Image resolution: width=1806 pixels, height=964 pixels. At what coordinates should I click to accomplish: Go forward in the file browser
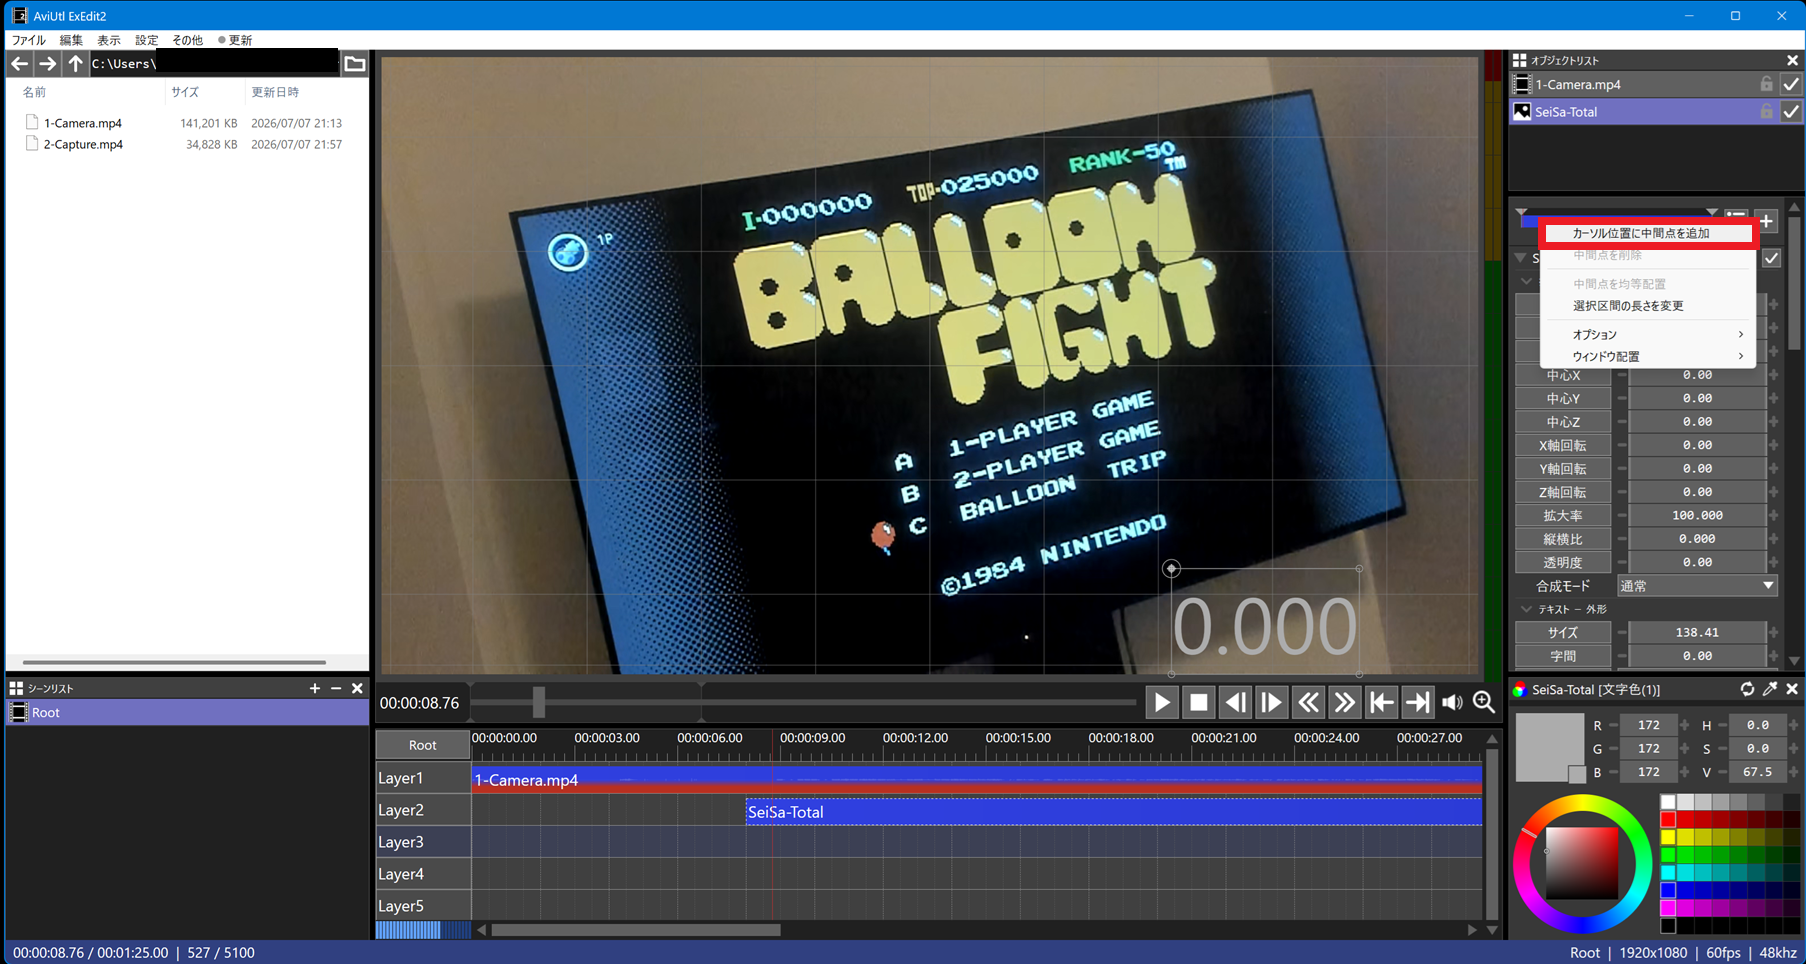coord(47,63)
